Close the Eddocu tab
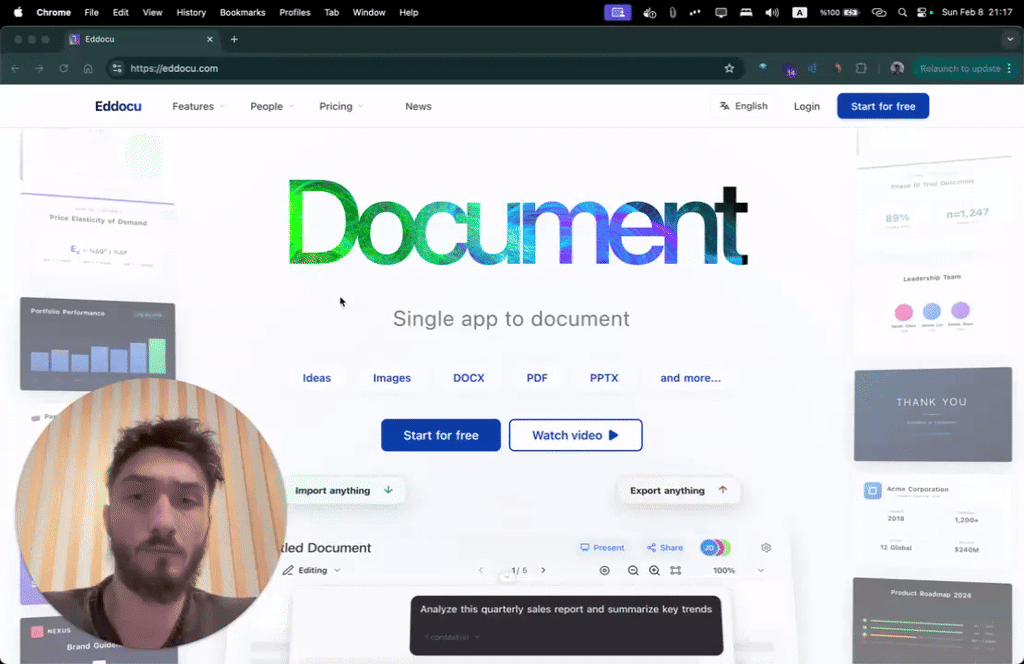 pyautogui.click(x=210, y=39)
